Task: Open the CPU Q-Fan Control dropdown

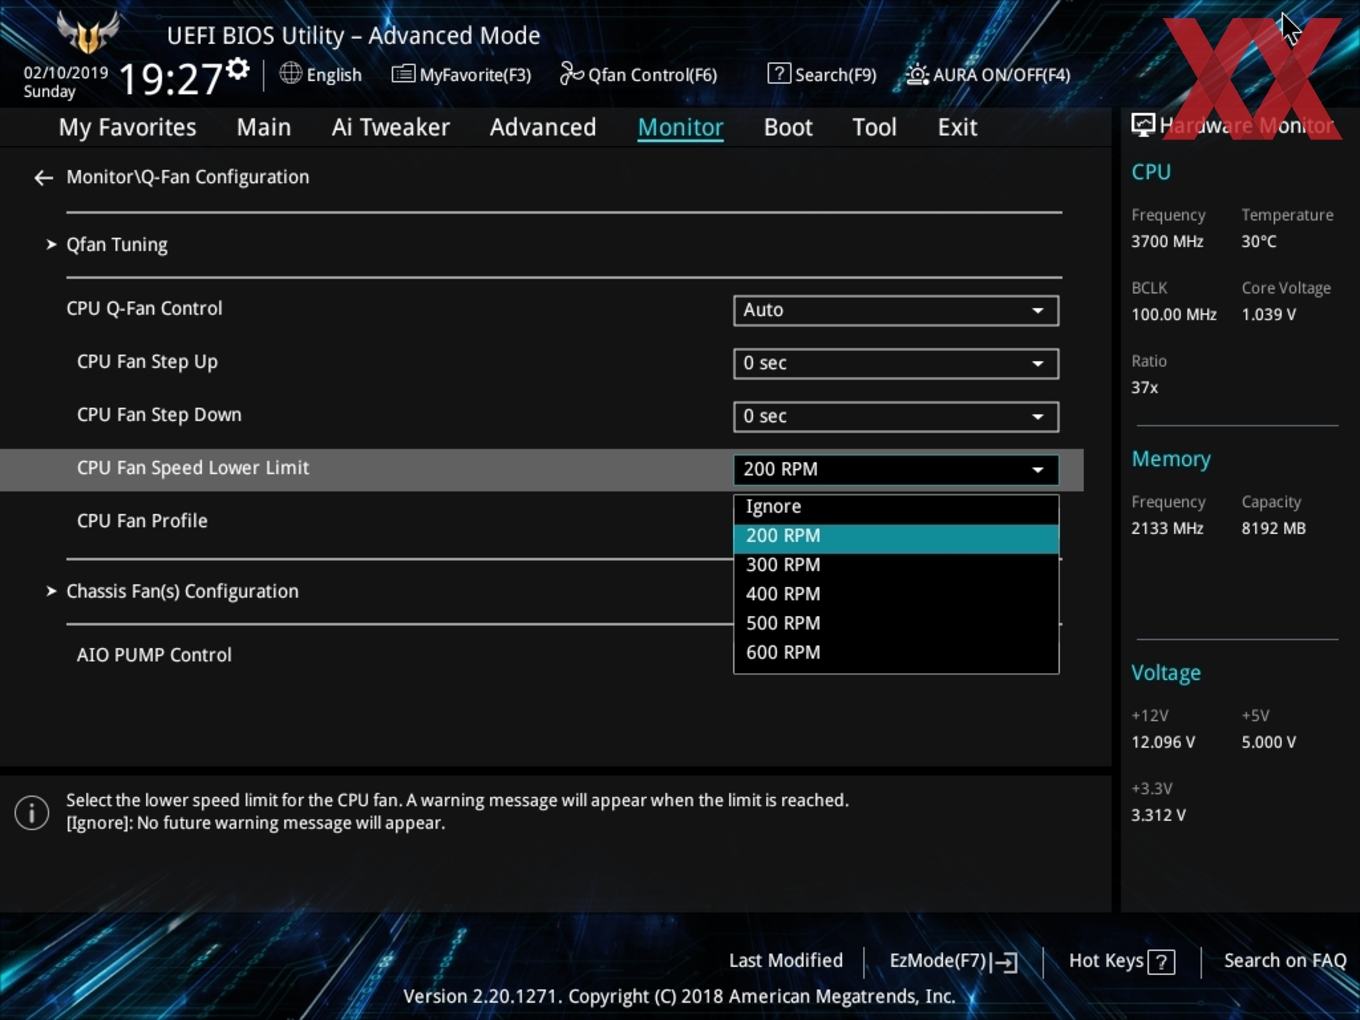Action: point(896,310)
